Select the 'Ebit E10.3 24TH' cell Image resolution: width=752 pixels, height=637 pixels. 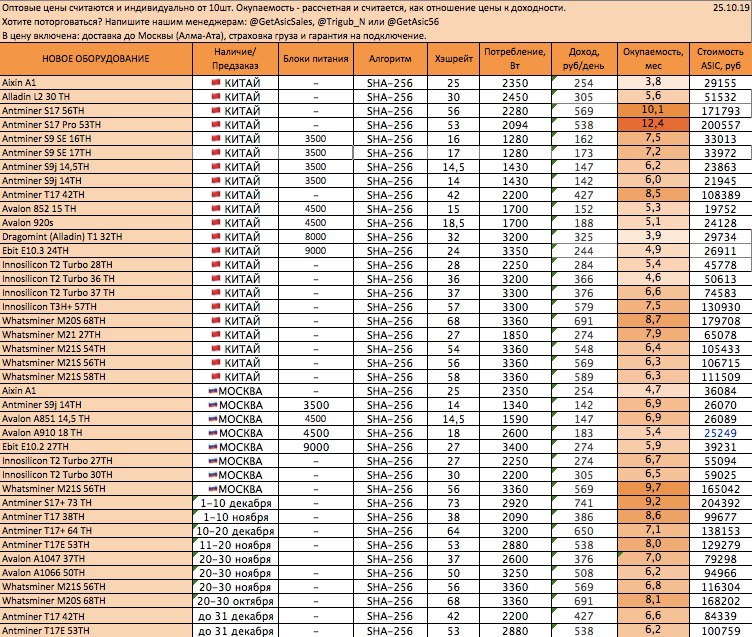point(96,250)
